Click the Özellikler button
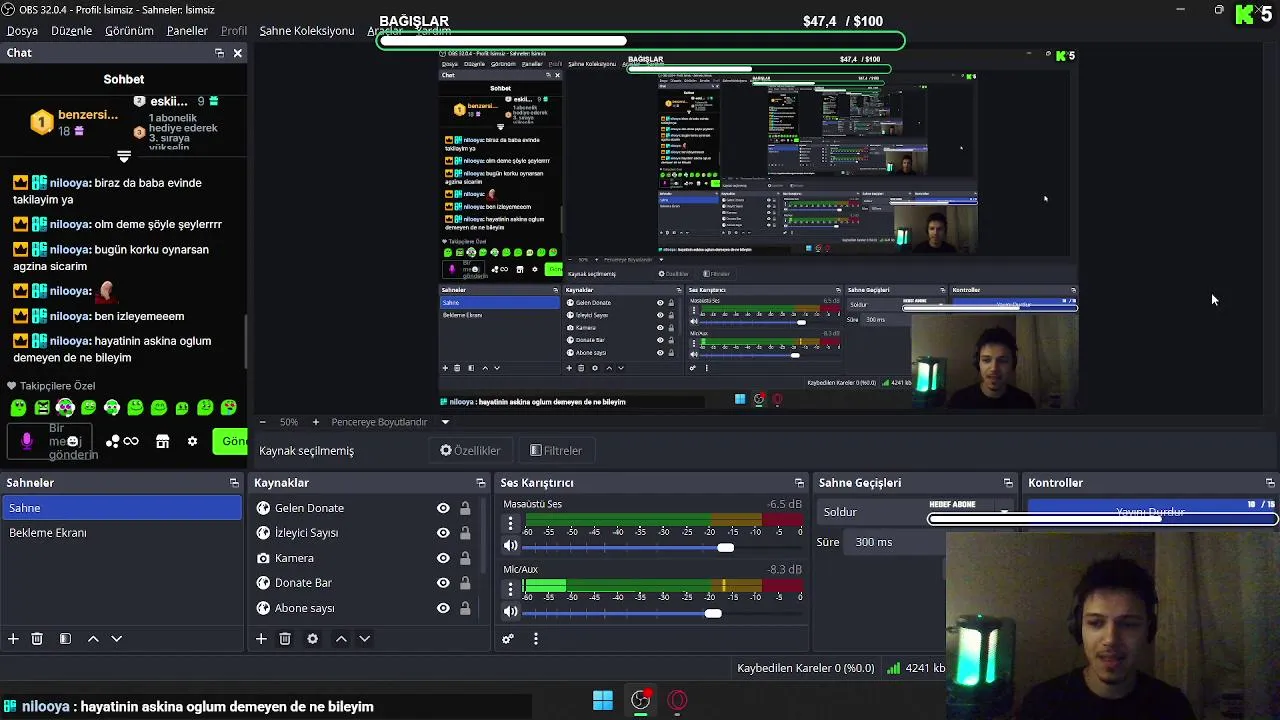Screen dimensions: 1280x720 point(470,451)
